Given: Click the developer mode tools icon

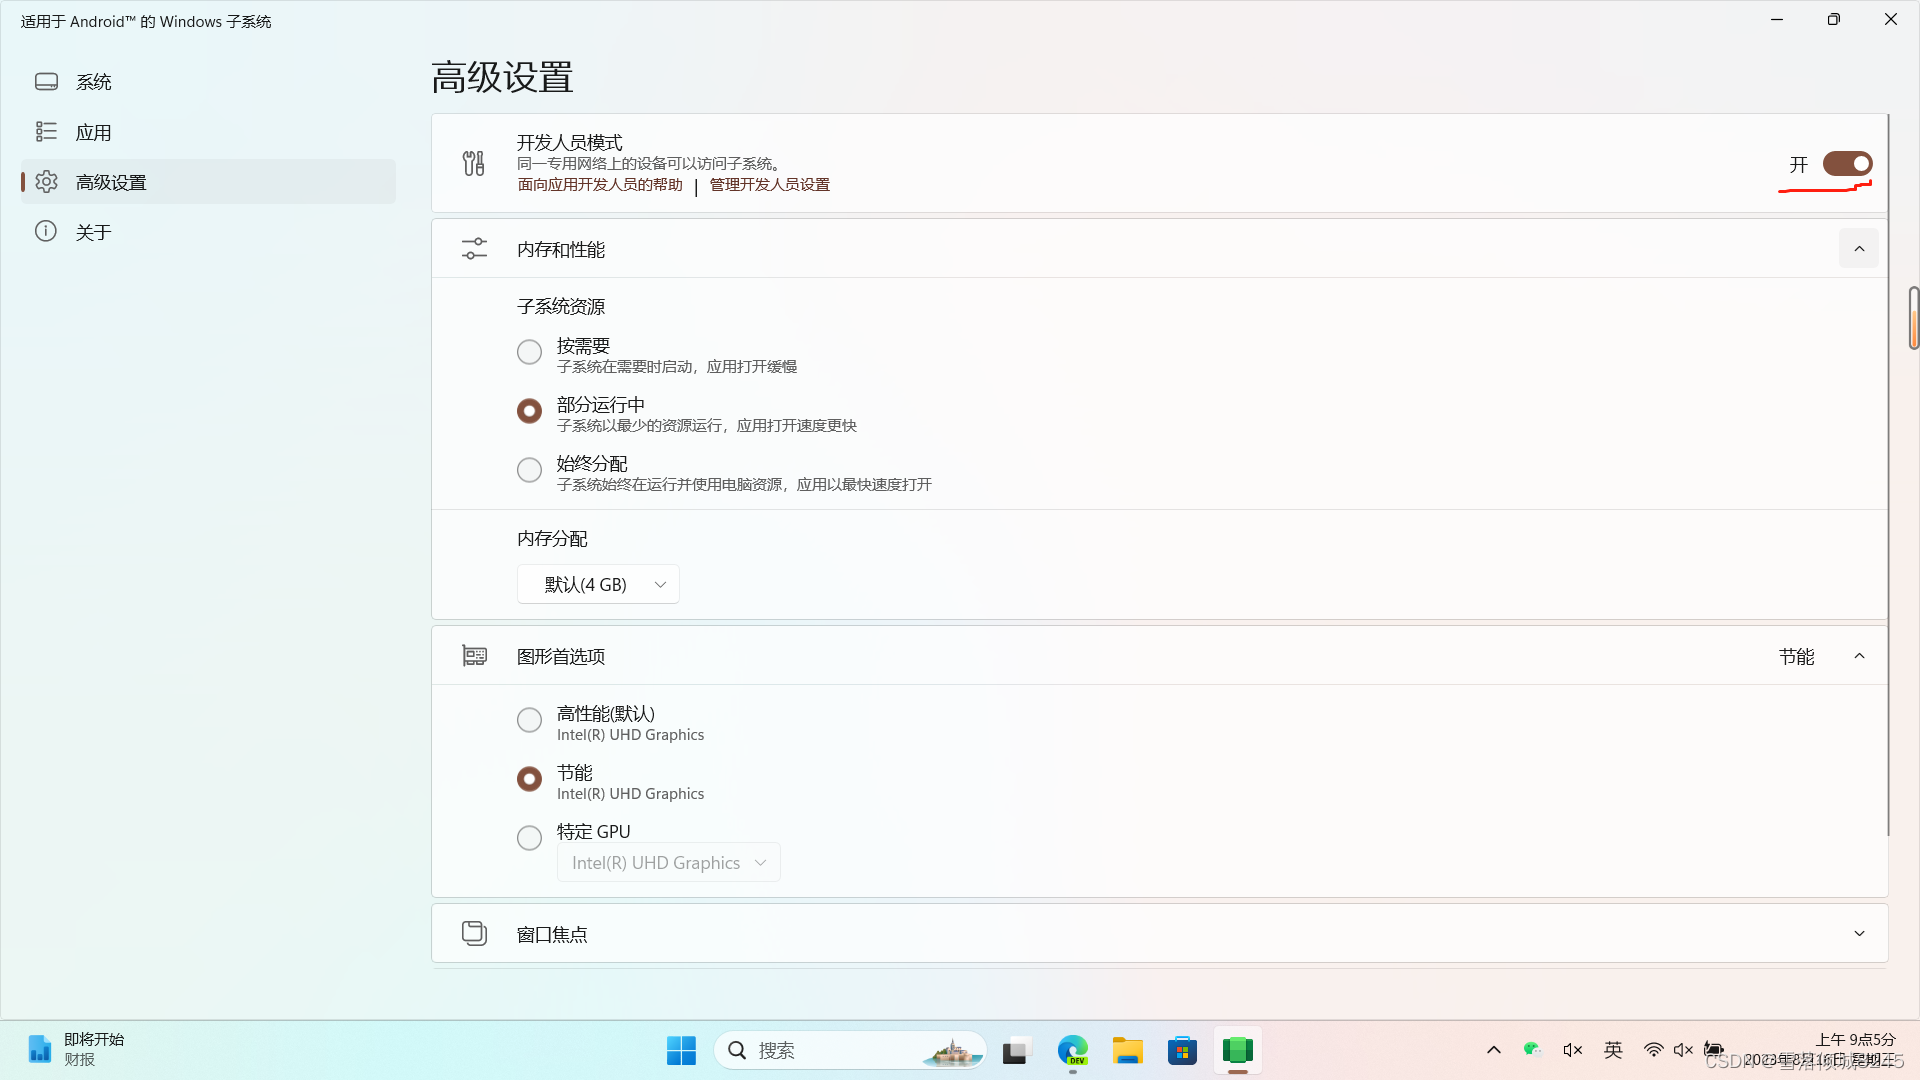Looking at the screenshot, I should tap(473, 163).
